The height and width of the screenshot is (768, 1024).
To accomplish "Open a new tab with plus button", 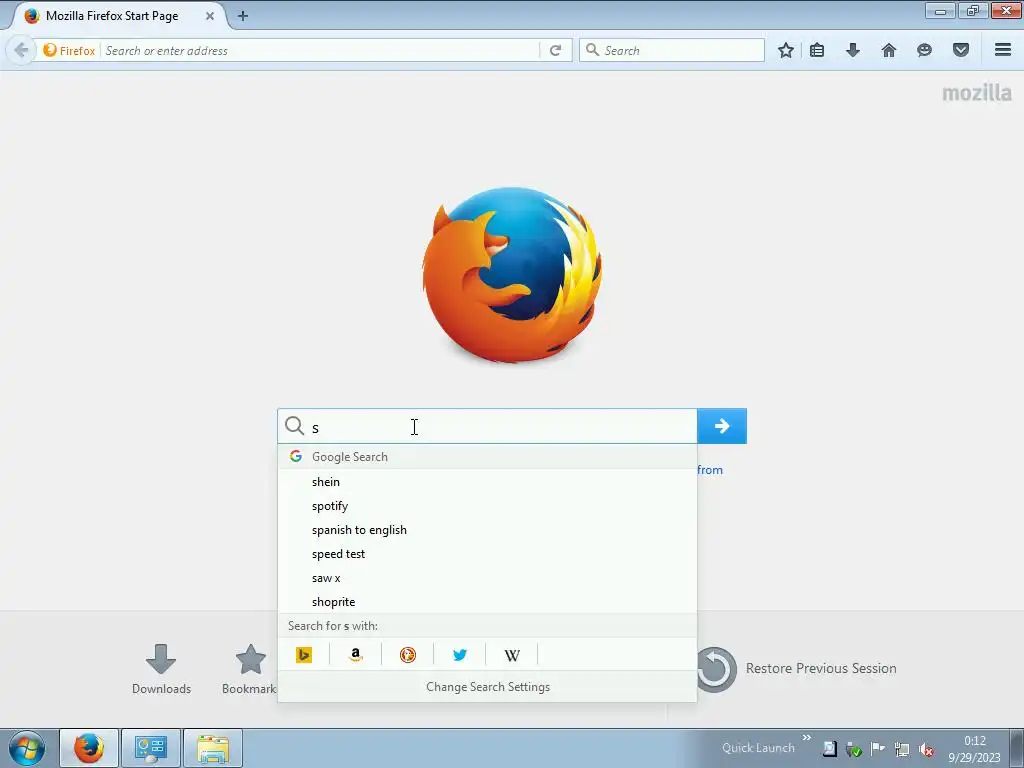I will tap(243, 16).
